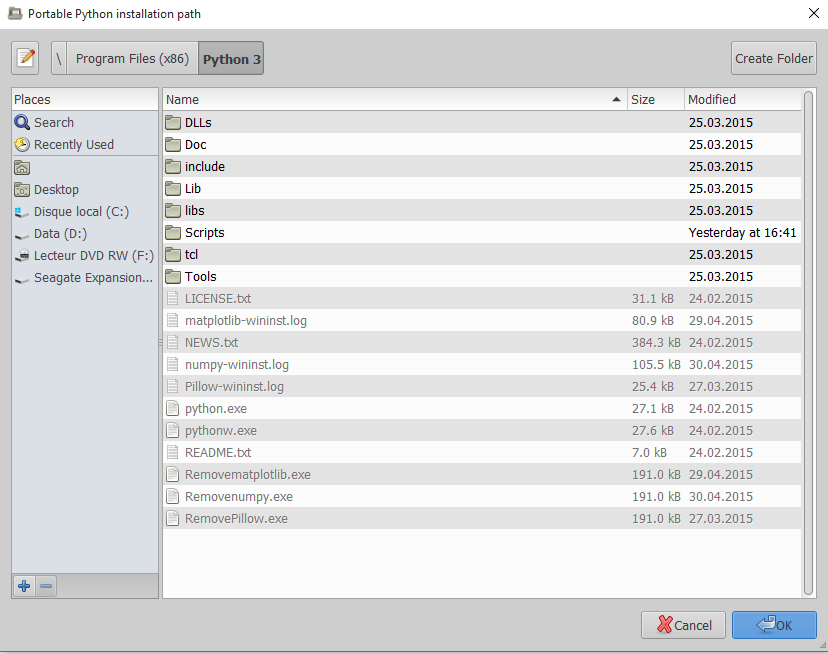Click the Doc folder icon
This screenshot has width=828, height=654.
point(173,145)
